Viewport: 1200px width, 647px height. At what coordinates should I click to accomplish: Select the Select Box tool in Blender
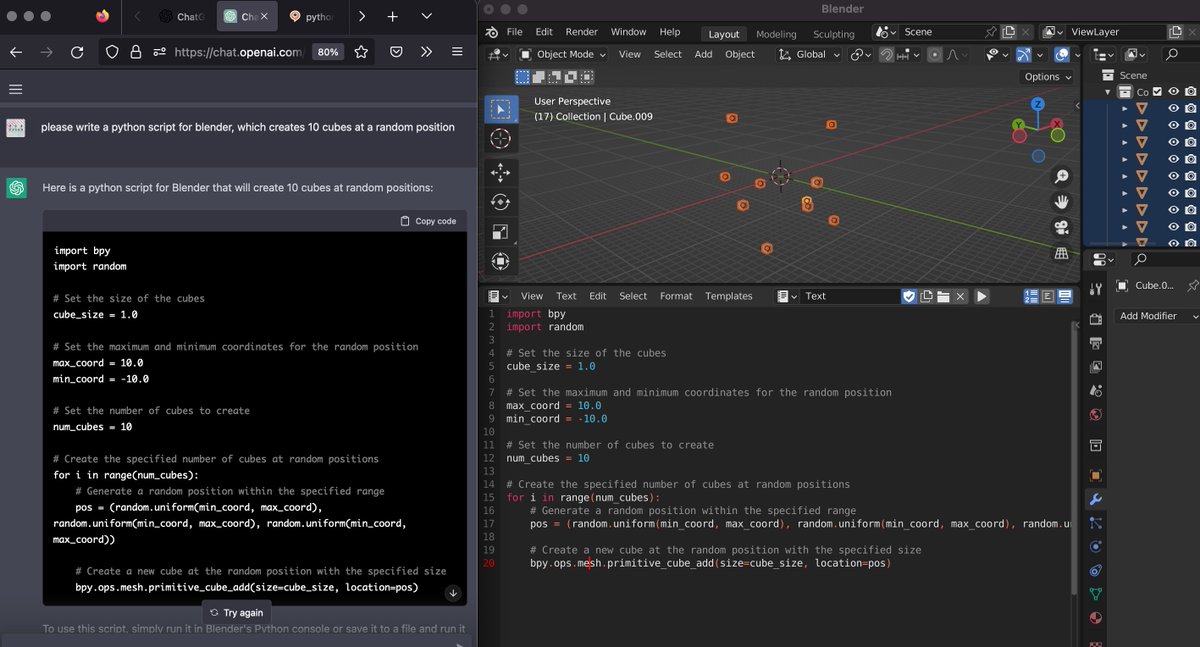(500, 109)
